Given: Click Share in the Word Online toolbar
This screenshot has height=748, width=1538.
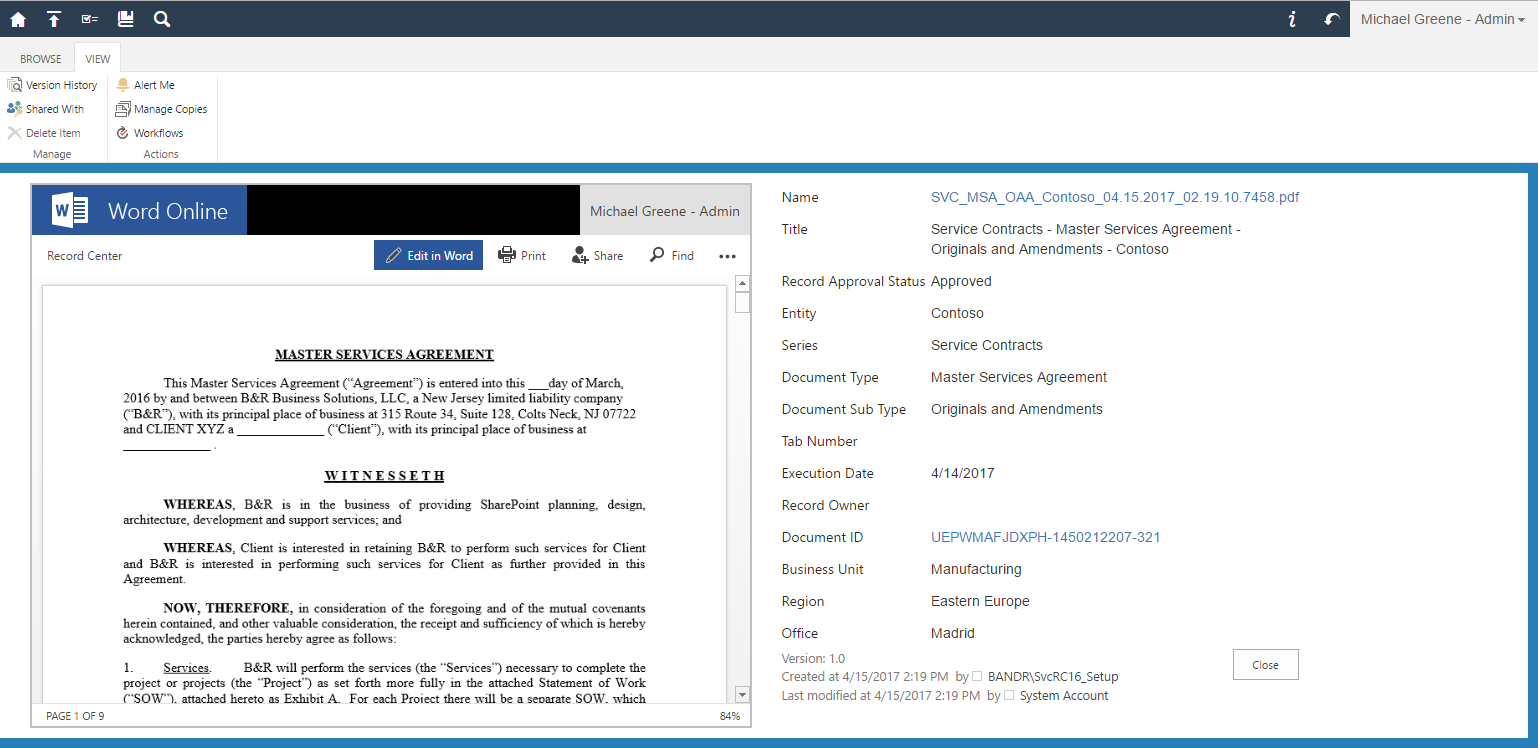Looking at the screenshot, I should point(598,256).
